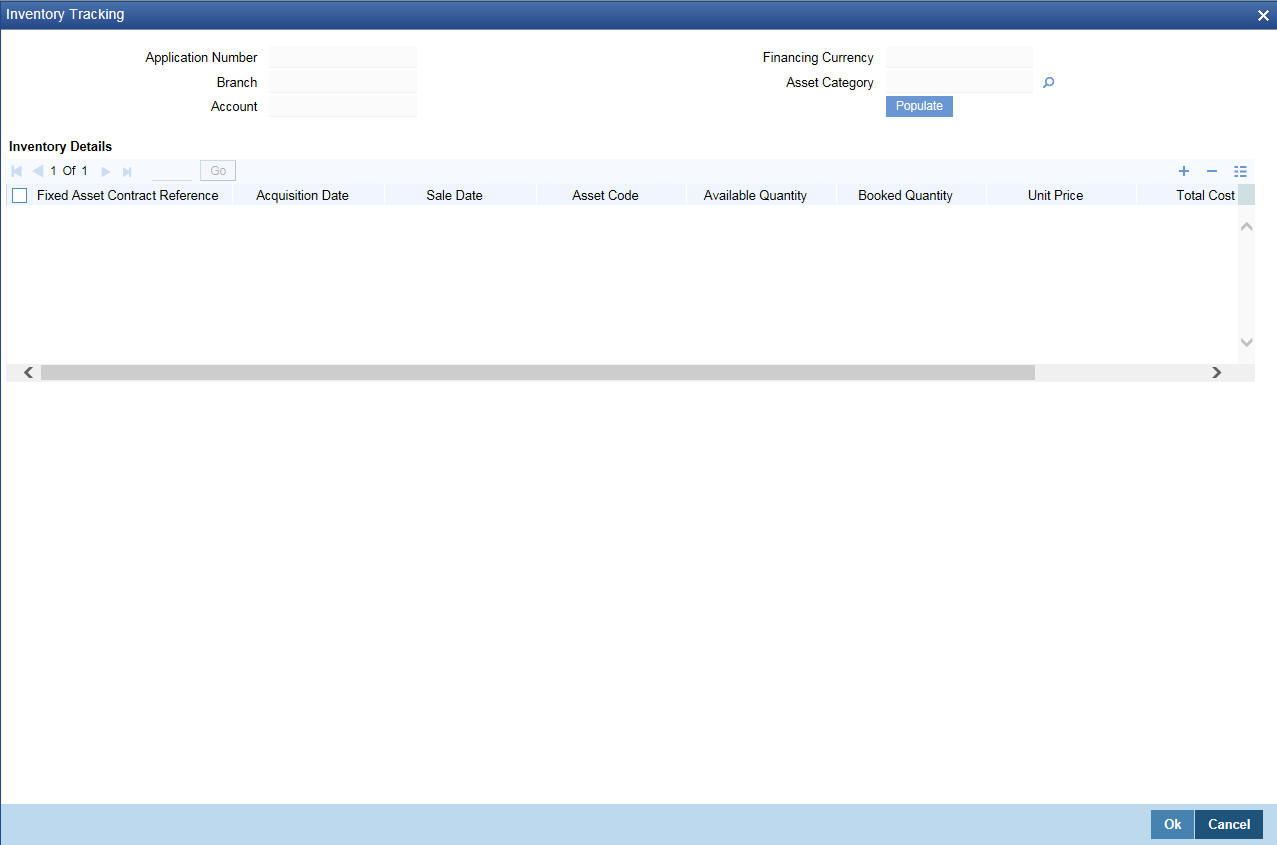Click the Unit Price column header
Viewport: 1277px width, 845px height.
[1055, 195]
